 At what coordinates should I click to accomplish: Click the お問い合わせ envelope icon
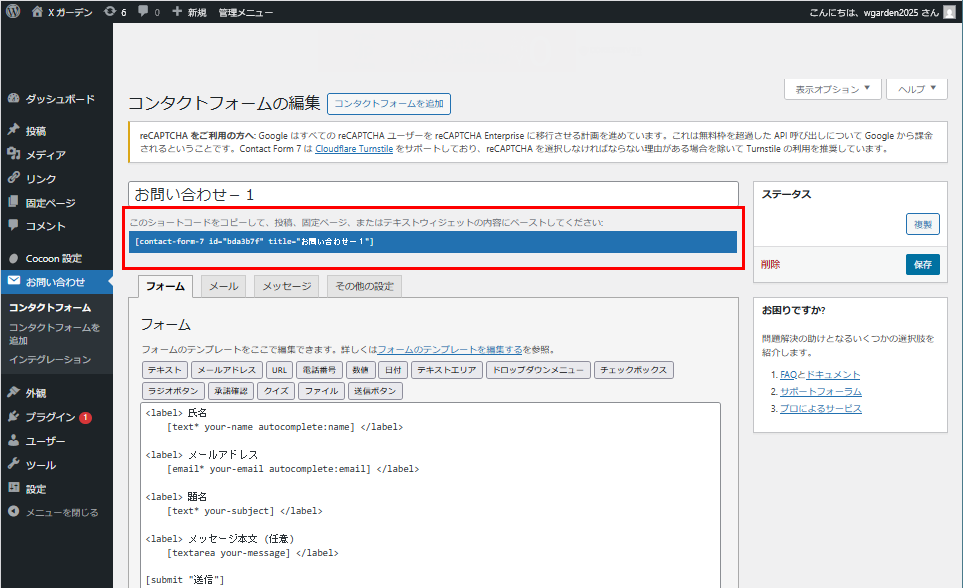pos(14,281)
